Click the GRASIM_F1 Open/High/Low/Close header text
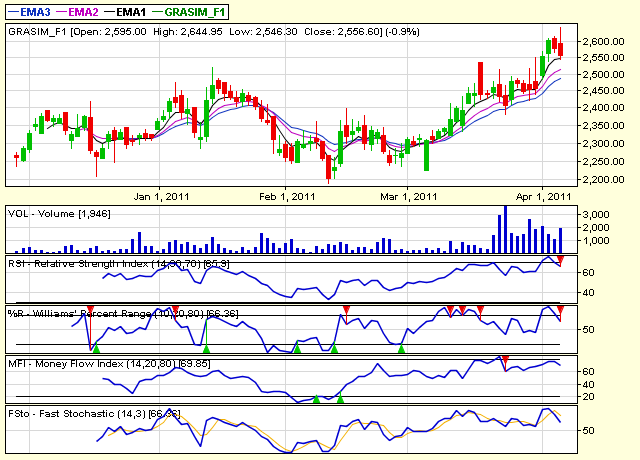This screenshot has height=460, width=640. coord(214,32)
